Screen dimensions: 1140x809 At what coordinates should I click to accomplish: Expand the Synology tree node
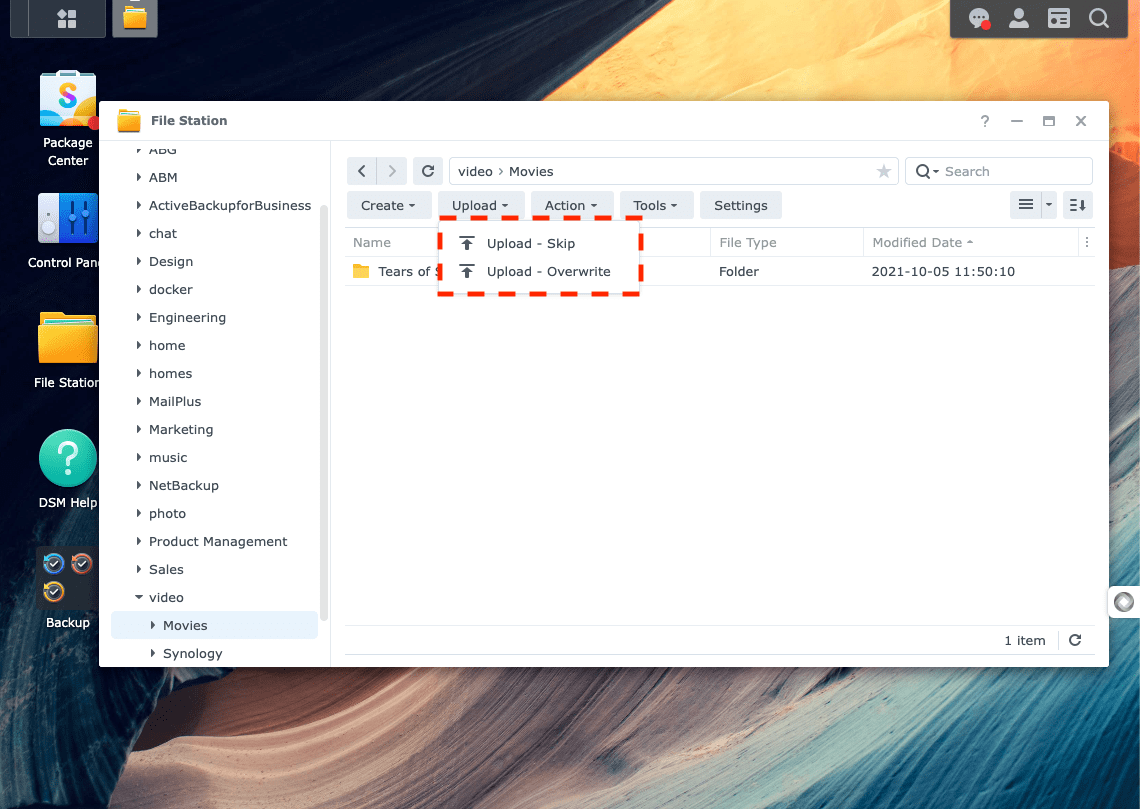152,653
